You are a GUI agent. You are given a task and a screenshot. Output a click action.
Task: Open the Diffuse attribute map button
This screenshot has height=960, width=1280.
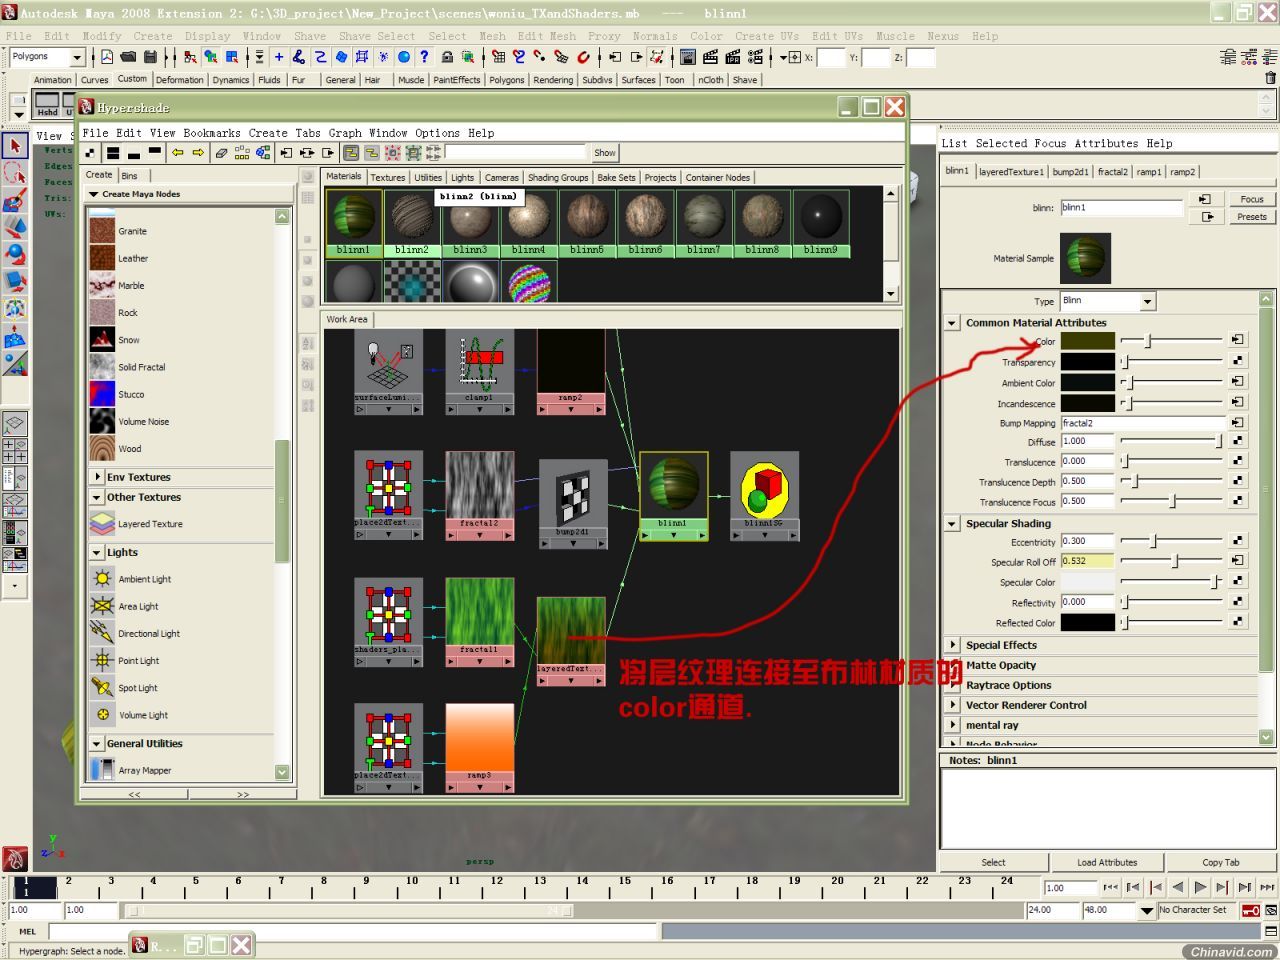click(x=1238, y=441)
